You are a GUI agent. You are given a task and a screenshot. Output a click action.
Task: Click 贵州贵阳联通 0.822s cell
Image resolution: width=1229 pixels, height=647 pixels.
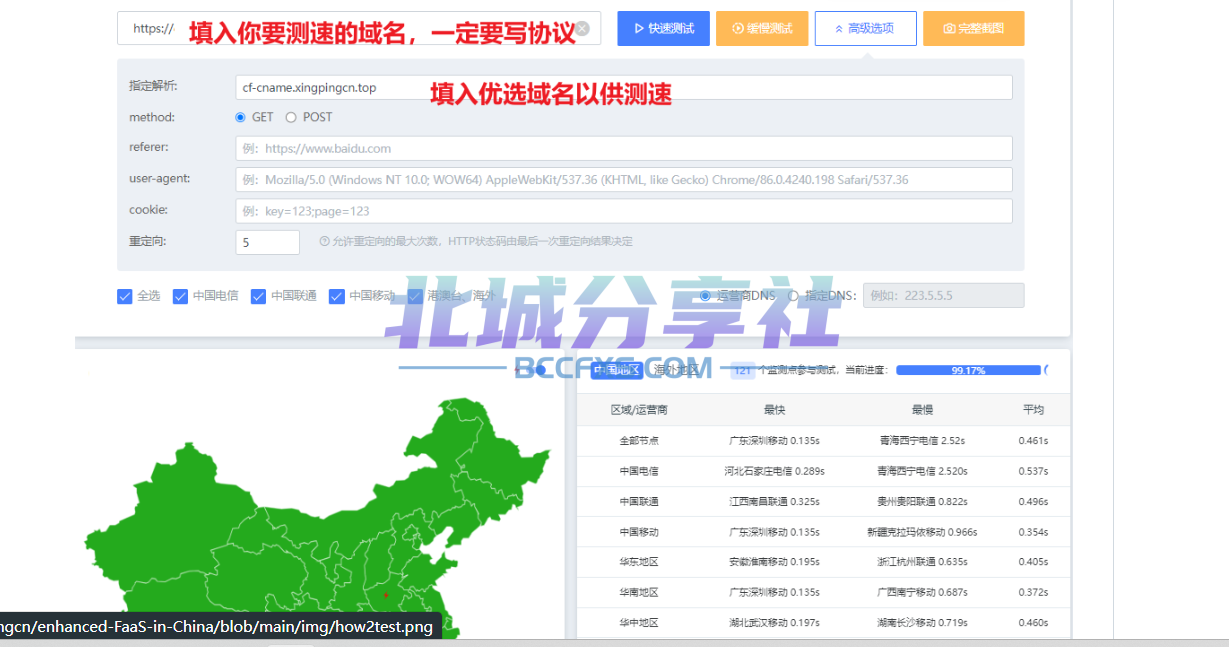922,501
